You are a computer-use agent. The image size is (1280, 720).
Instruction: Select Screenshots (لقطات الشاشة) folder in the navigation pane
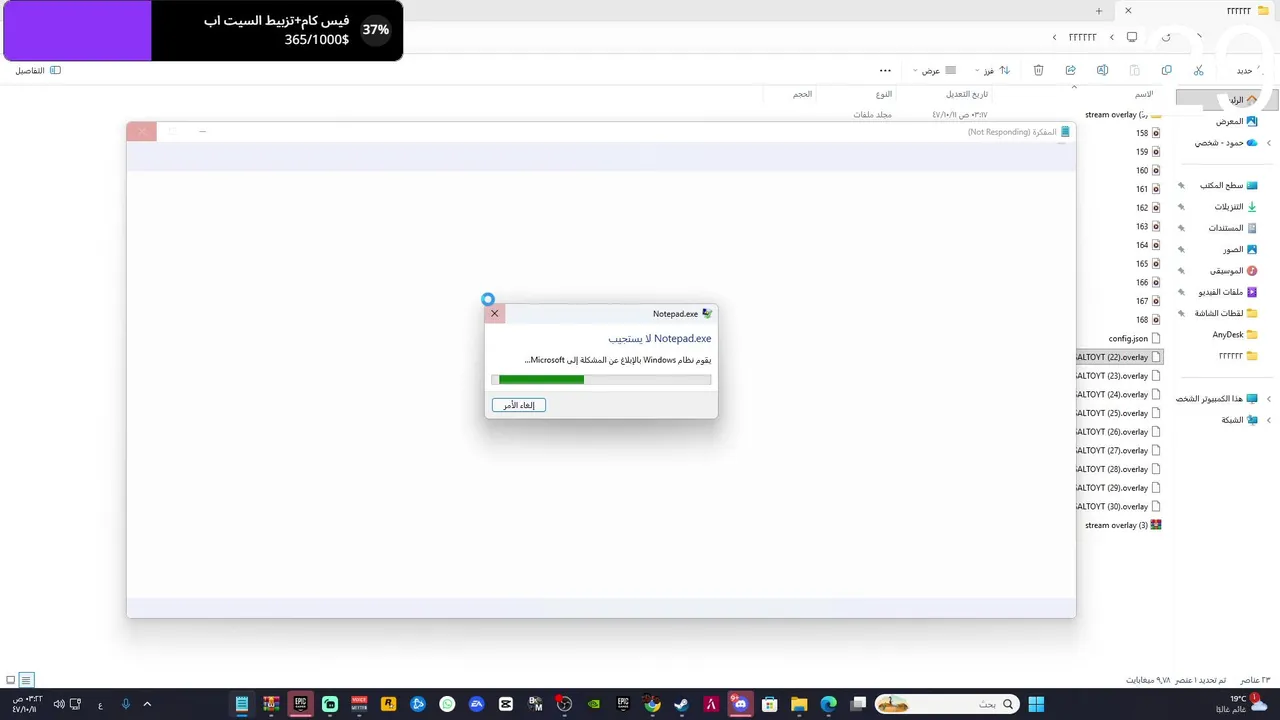click(1226, 313)
